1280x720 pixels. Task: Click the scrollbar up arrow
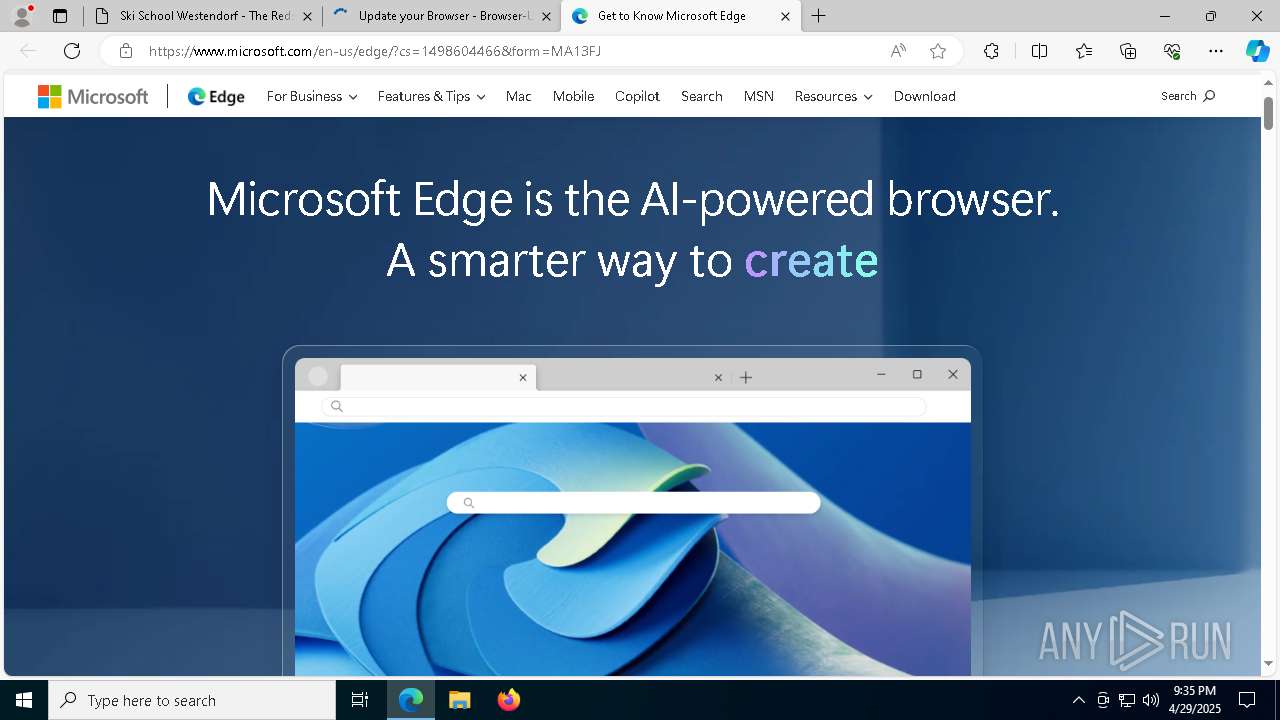pos(1268,83)
